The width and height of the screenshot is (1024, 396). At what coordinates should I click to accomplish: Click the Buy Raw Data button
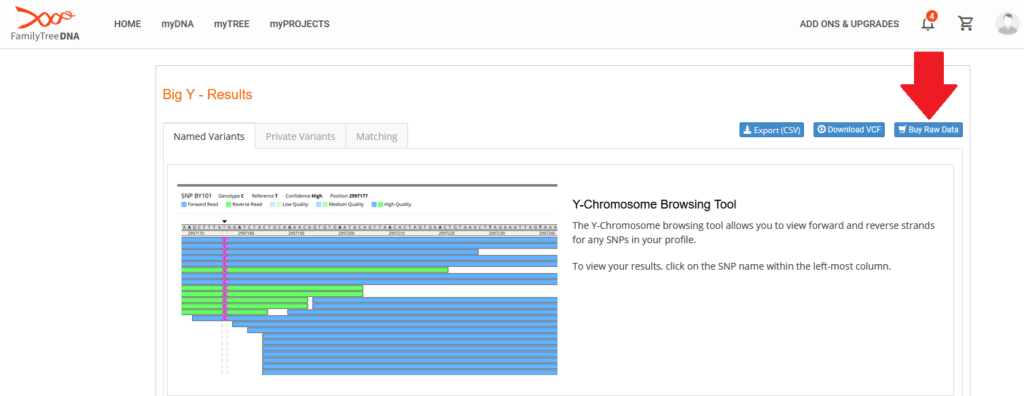click(928, 130)
